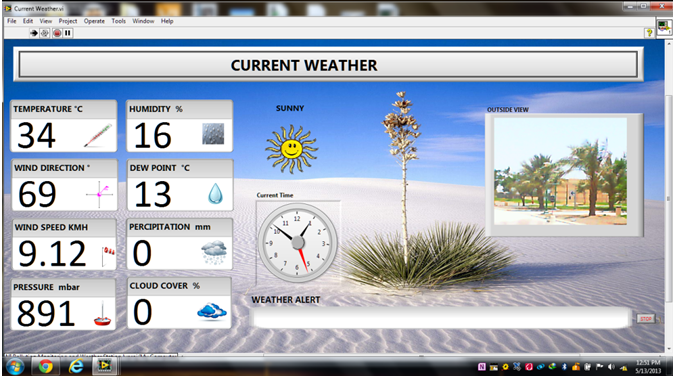Click the VI icon pane at top right
The width and height of the screenshot is (688, 381).
click(x=663, y=27)
